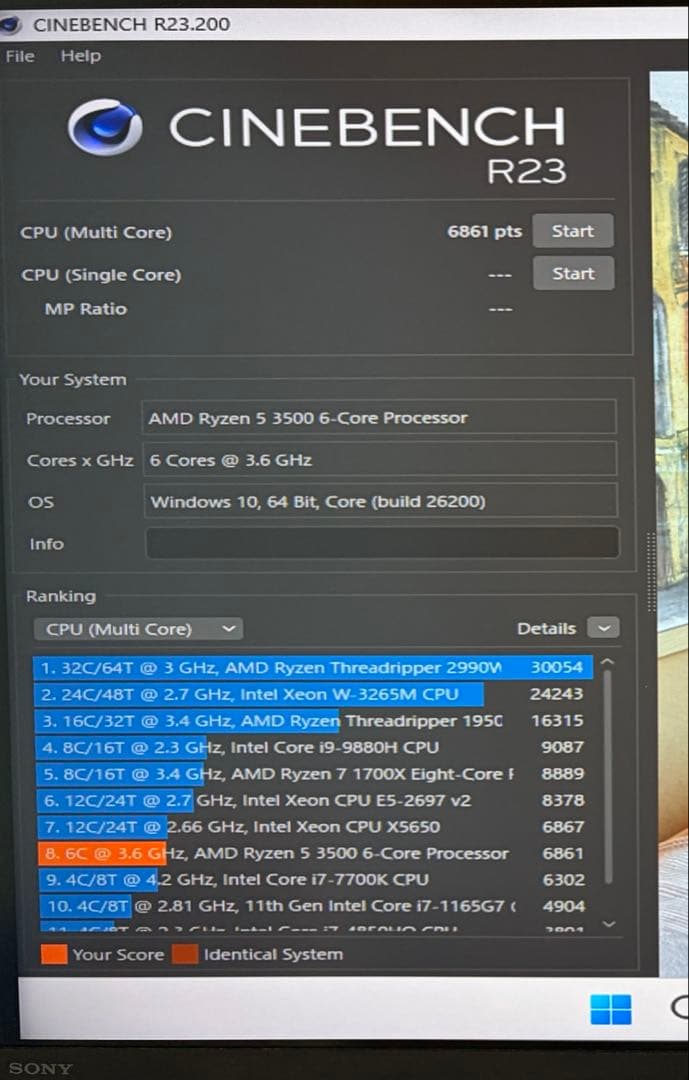Click the ranking list scrollbar thumb

pyautogui.click(x=607, y=777)
